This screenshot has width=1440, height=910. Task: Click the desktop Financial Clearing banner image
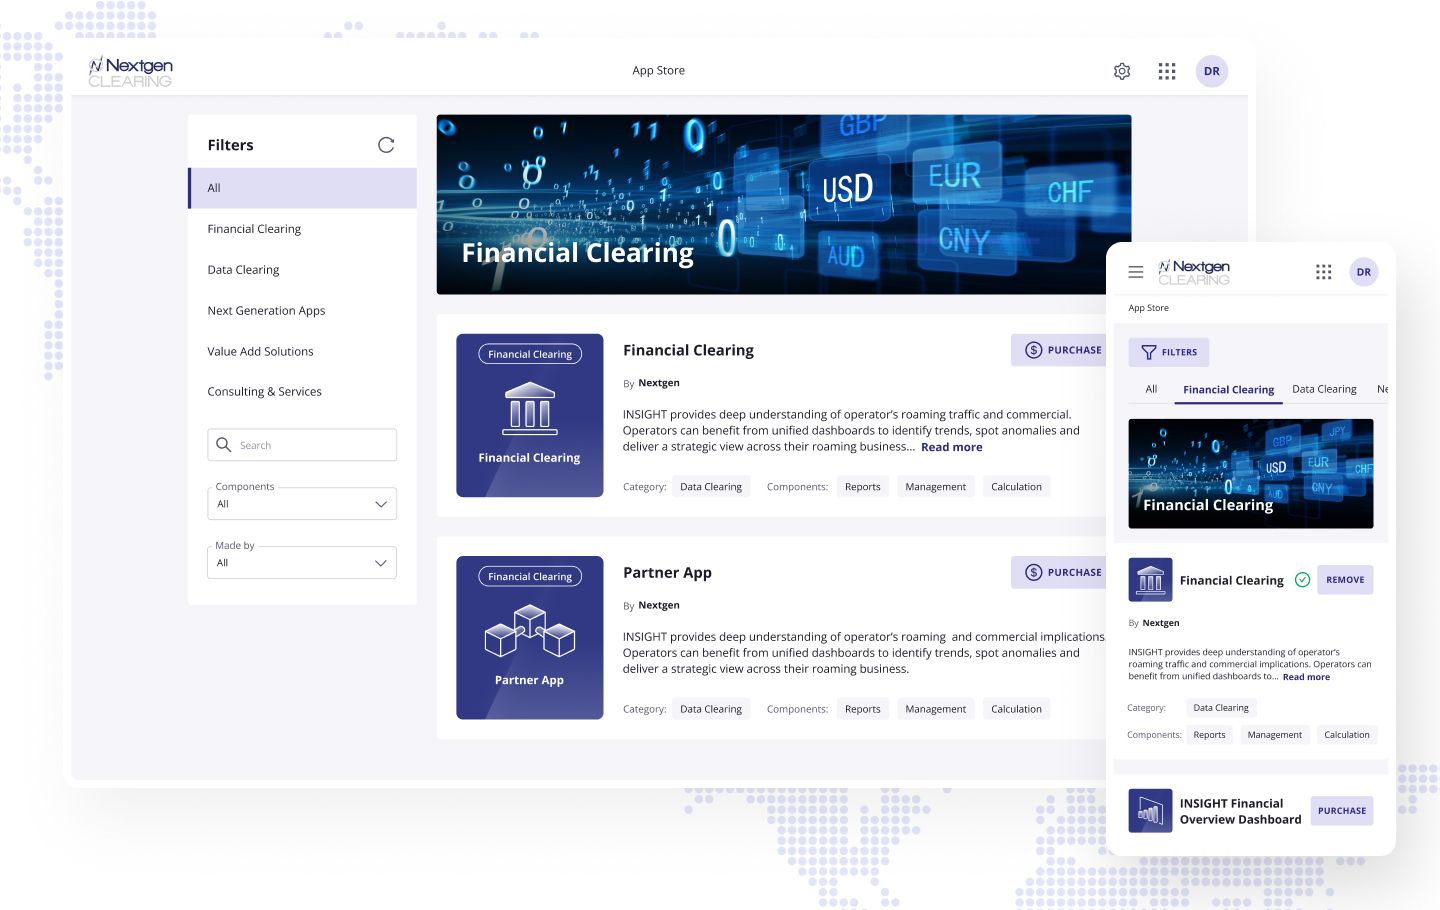784,204
